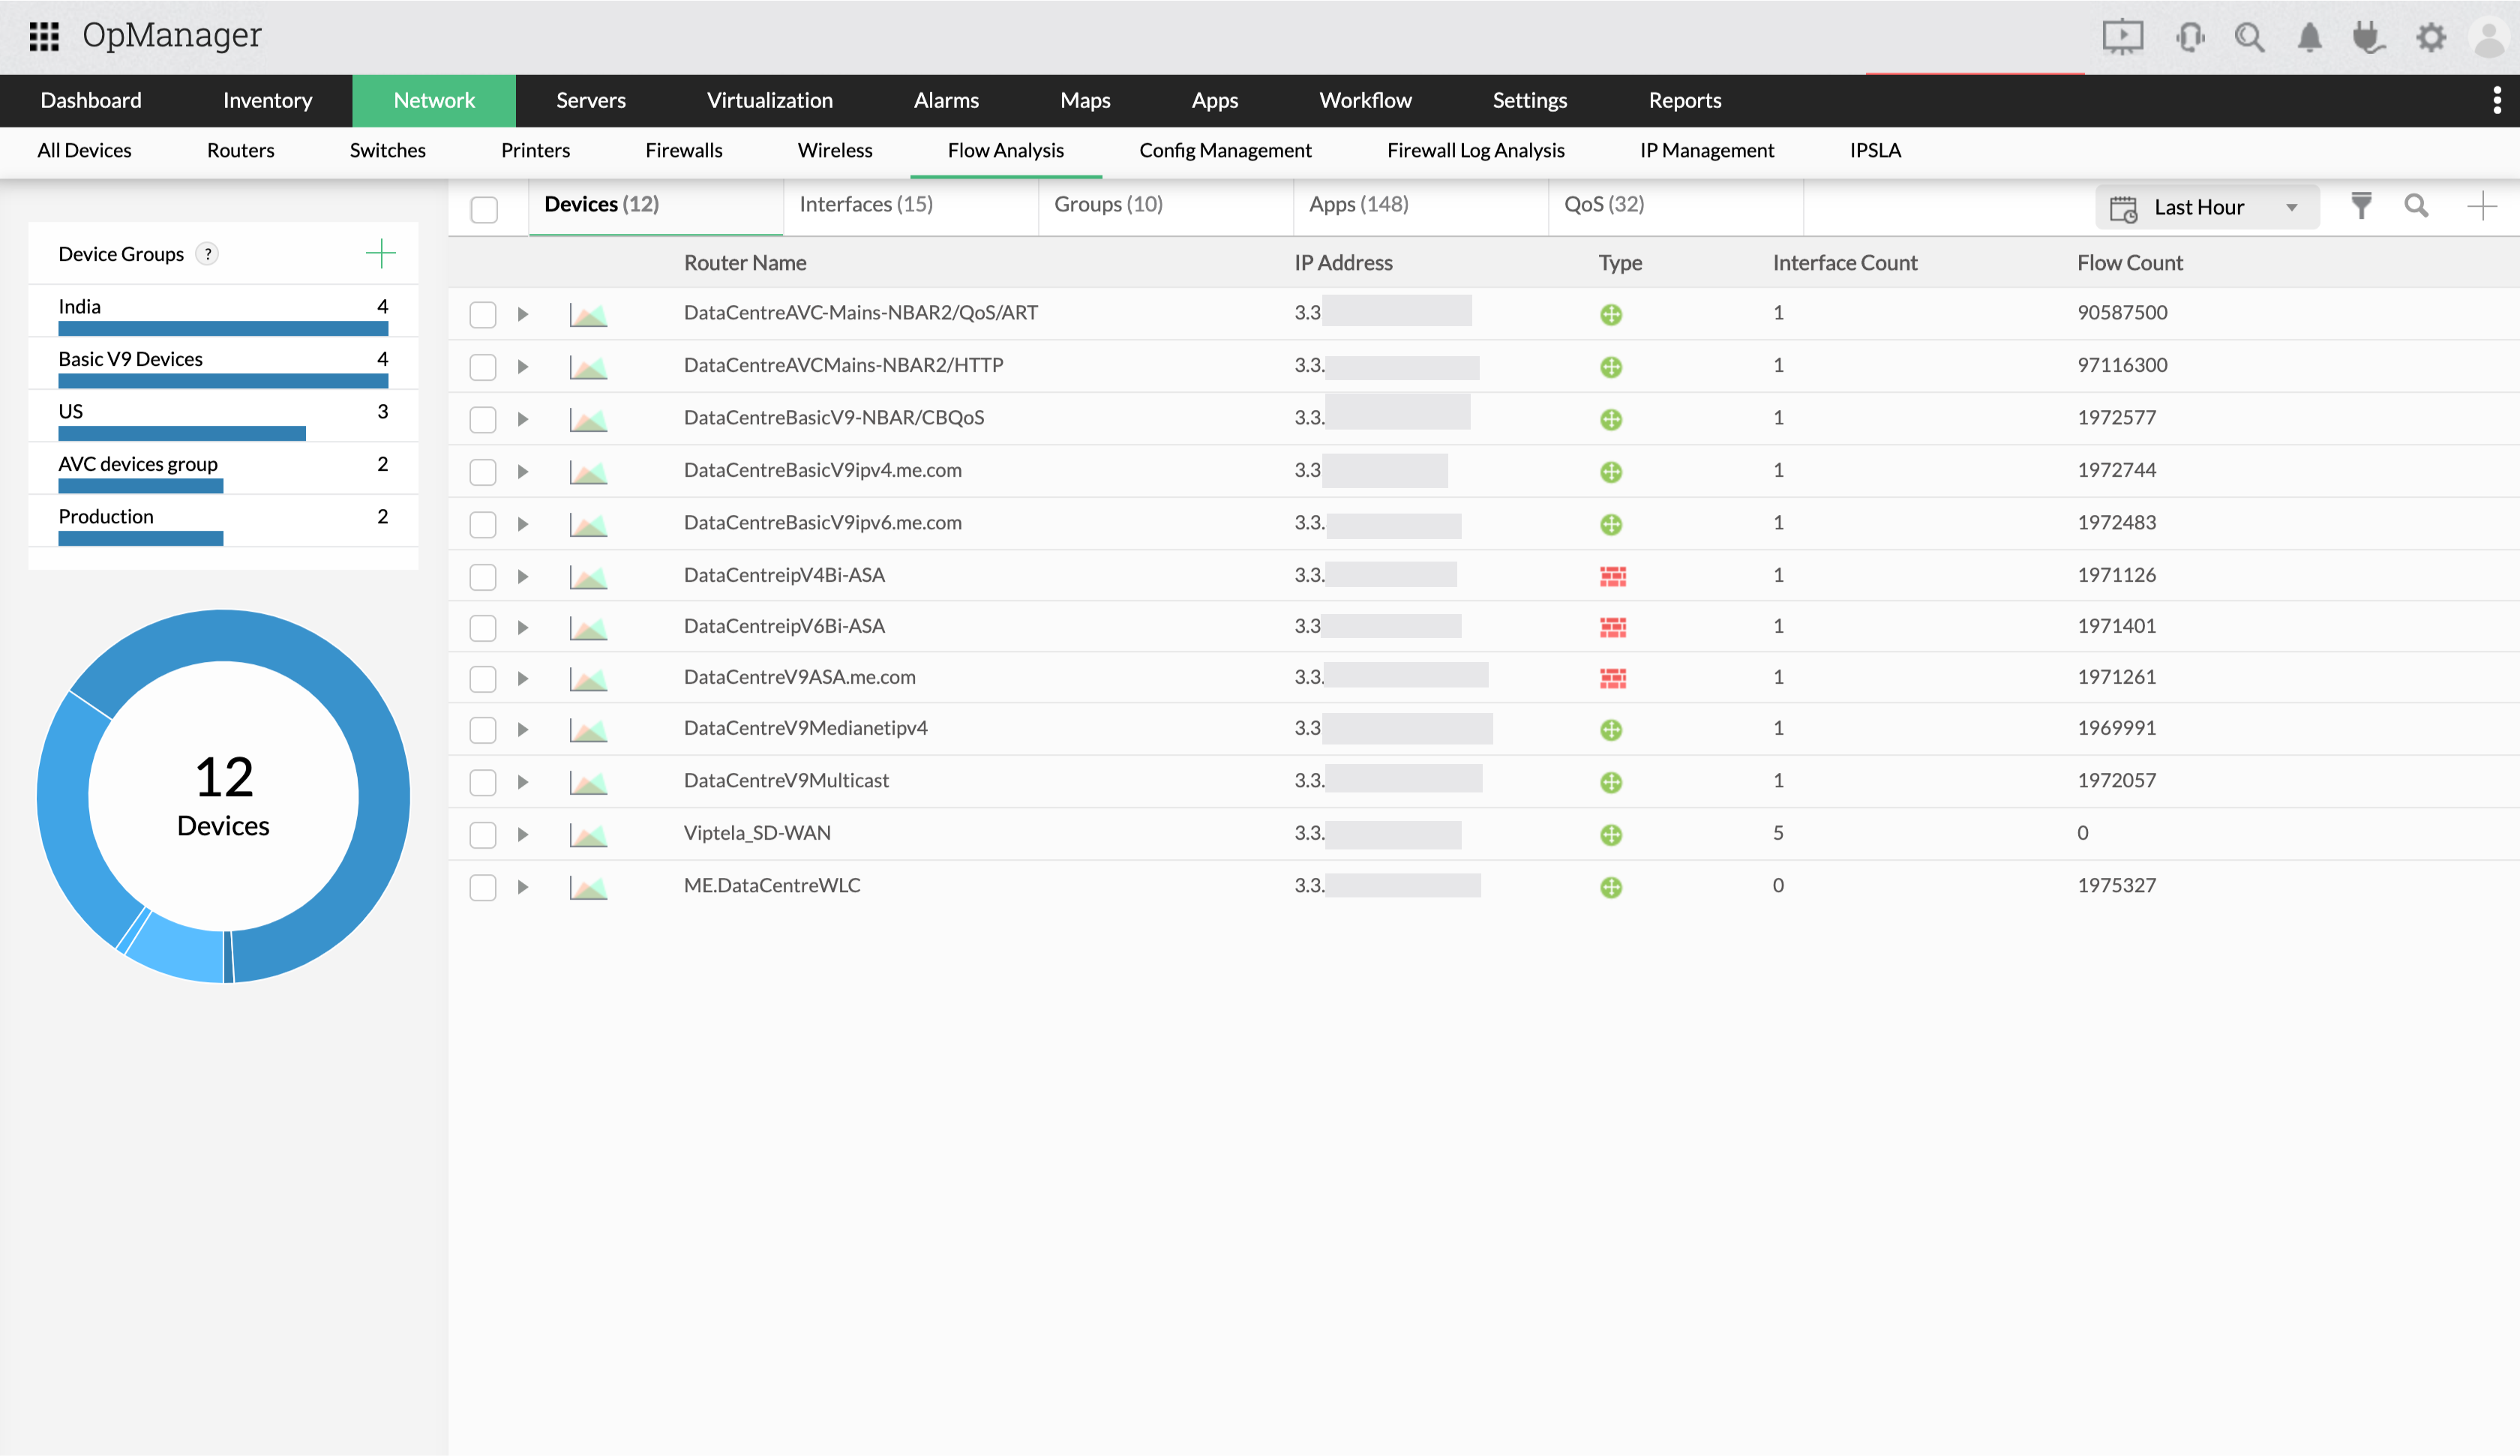The width and height of the screenshot is (2520, 1456).
Task: Click the table search magnifier icon
Action: click(x=2416, y=206)
